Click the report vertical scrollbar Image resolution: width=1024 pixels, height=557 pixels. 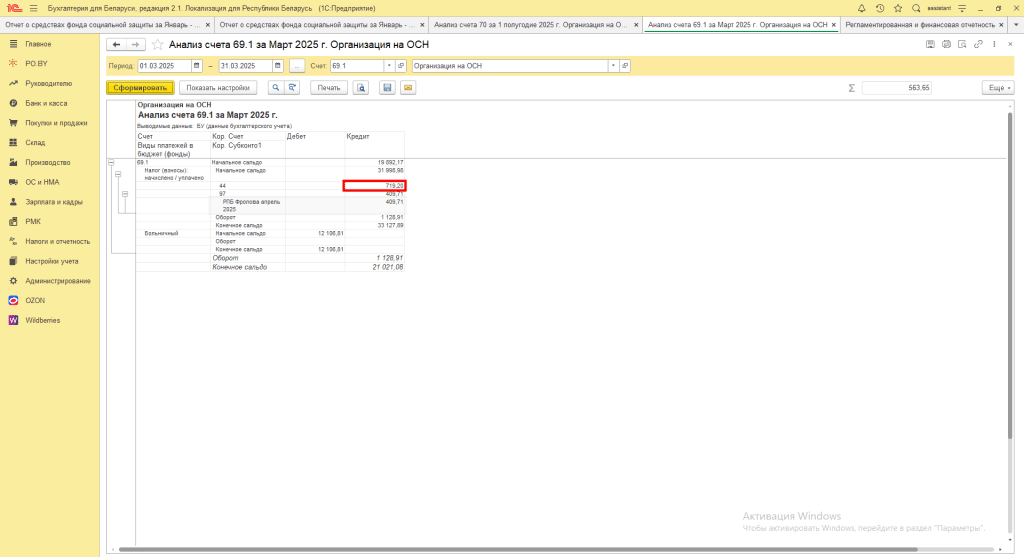pyautogui.click(x=1010, y=274)
